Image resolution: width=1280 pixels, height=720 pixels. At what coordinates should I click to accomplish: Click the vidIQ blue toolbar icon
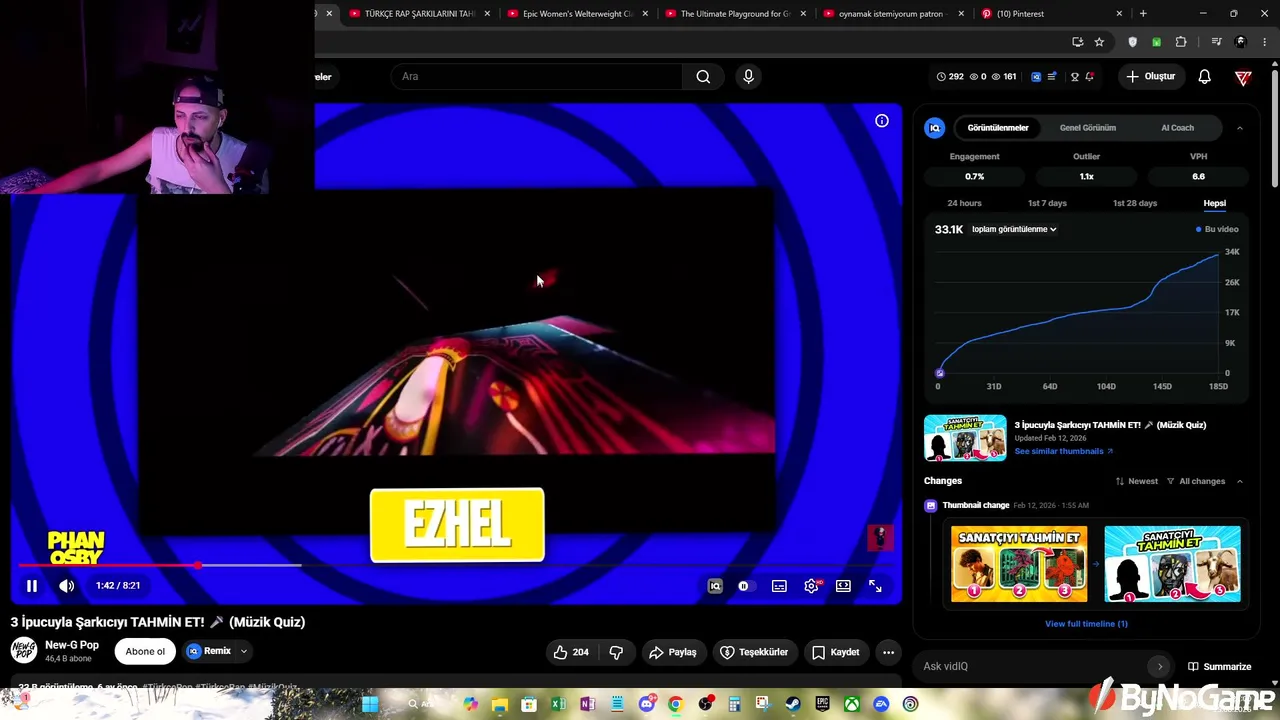1036,77
